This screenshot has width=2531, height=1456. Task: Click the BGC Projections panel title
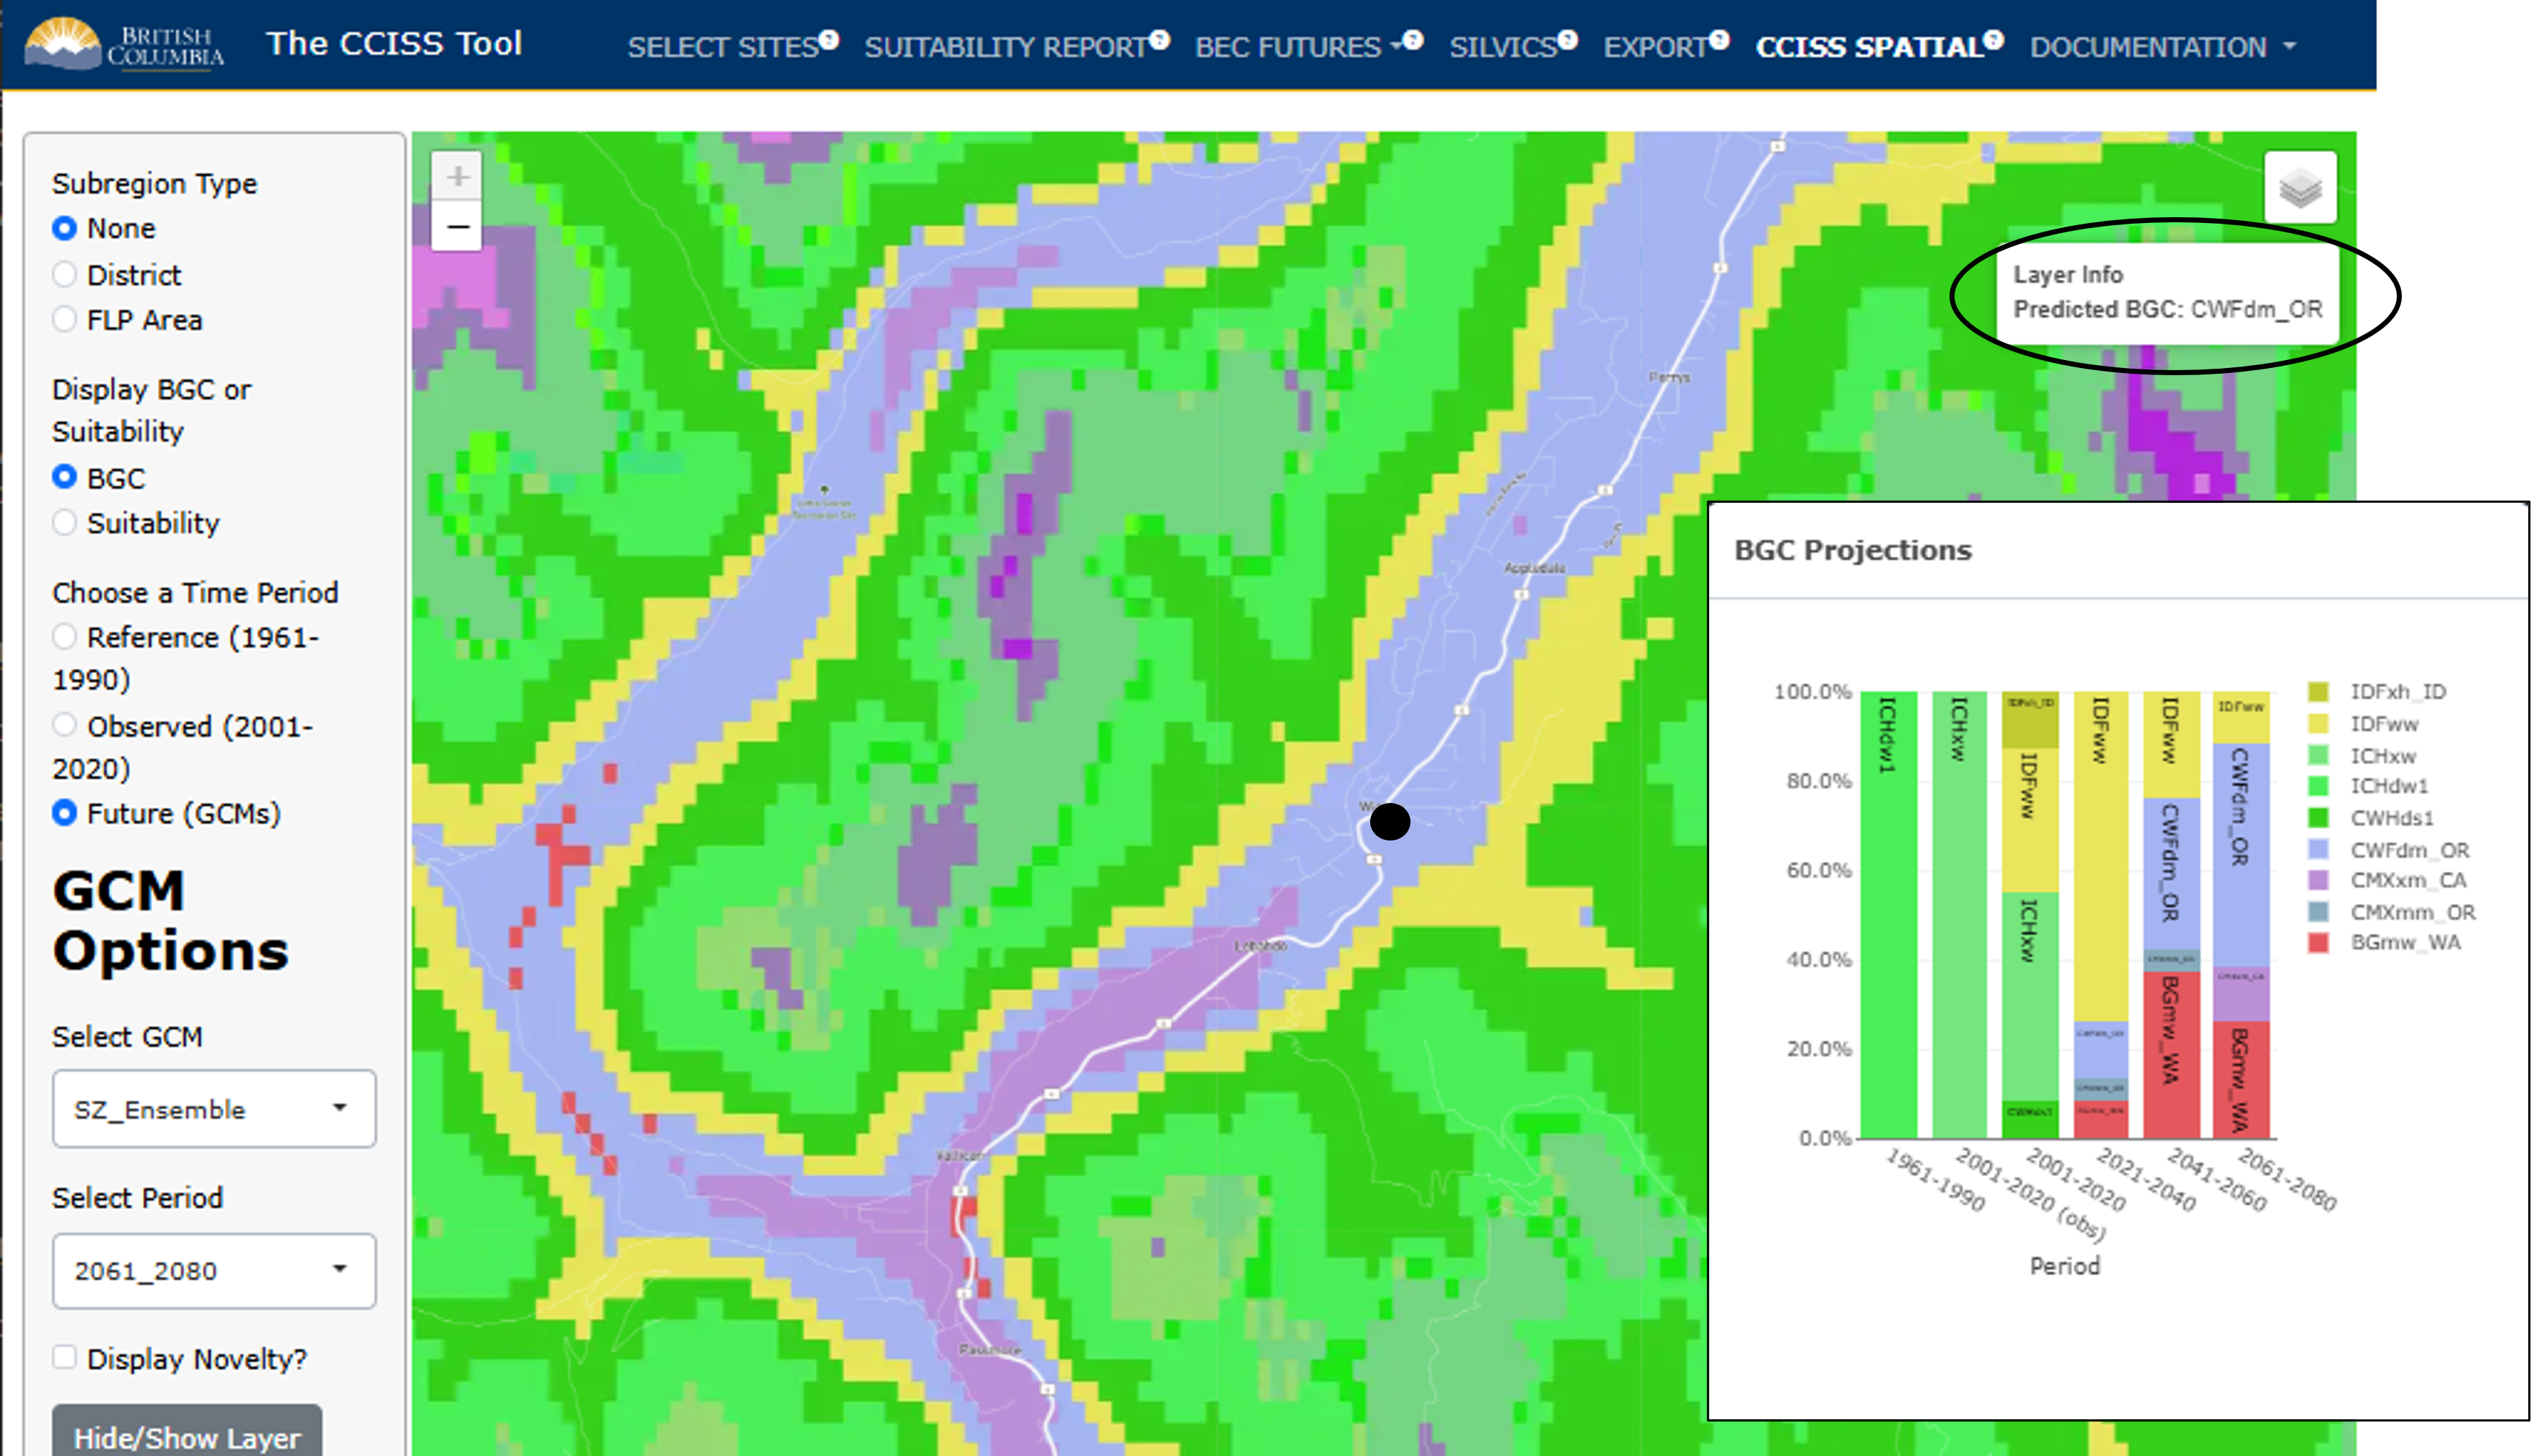(x=1852, y=550)
